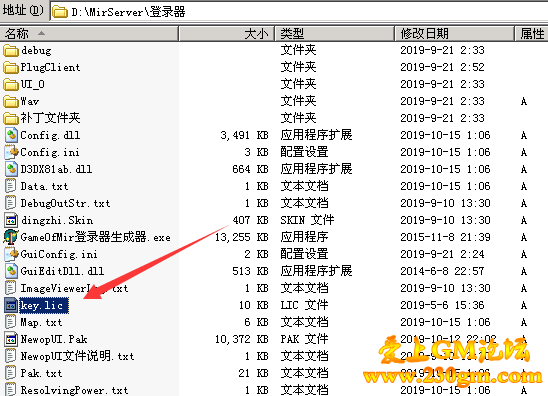Click the GameOfMir登录器生成器.exe application icon
The width and height of the screenshot is (548, 396).
click(x=11, y=237)
